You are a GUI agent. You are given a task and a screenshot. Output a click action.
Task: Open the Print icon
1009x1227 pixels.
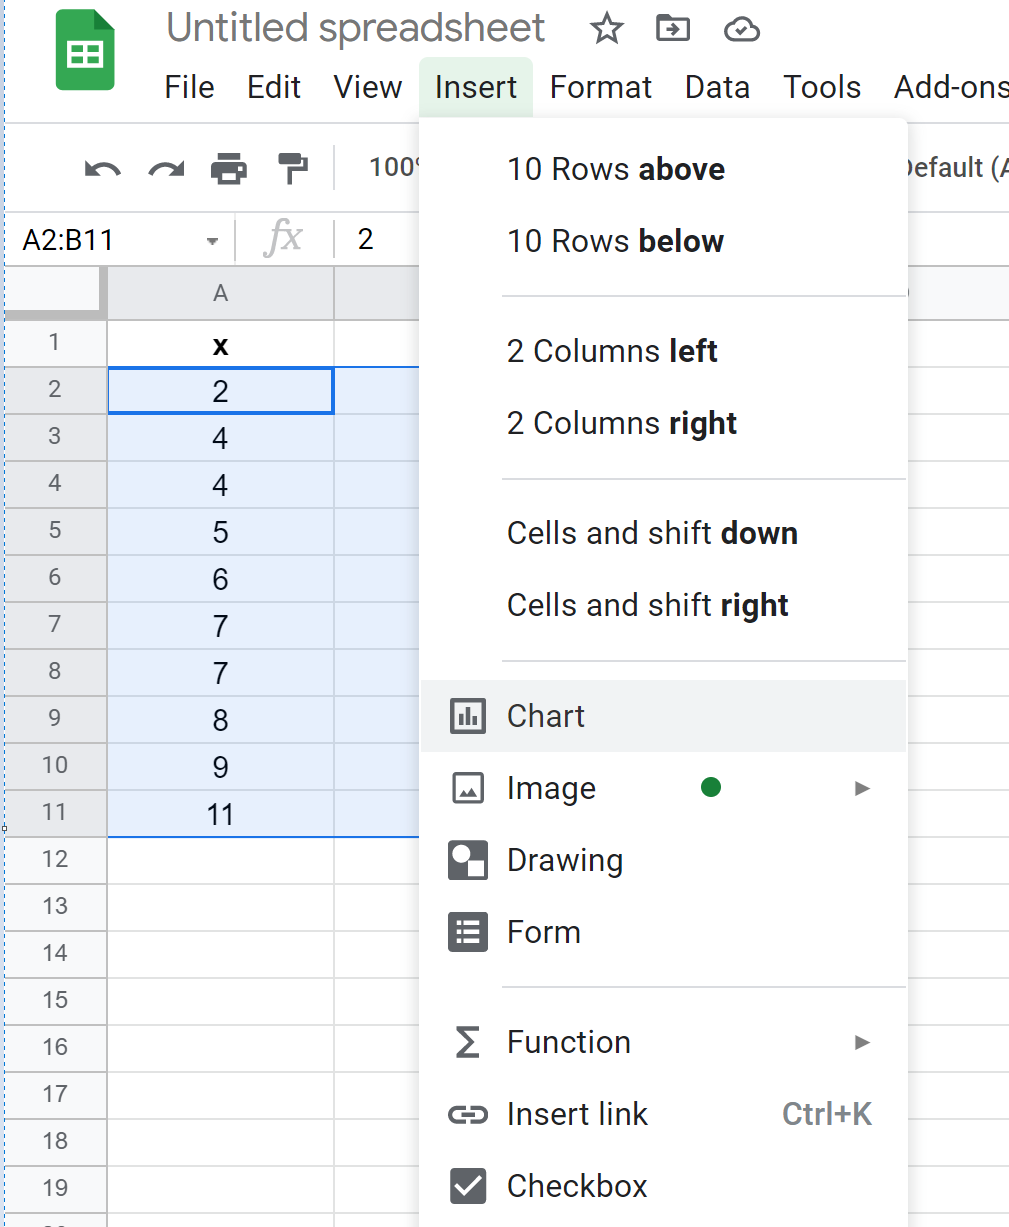229,168
